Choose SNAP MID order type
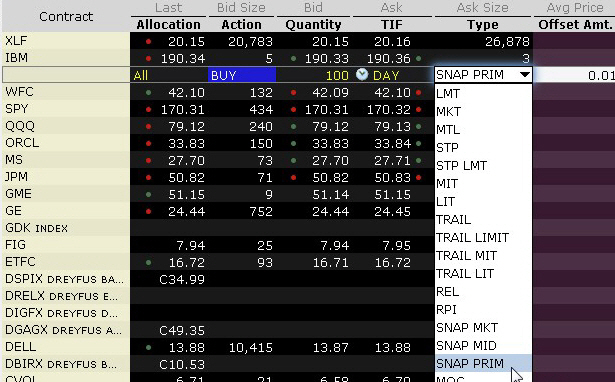Image resolution: width=615 pixels, height=382 pixels. [483, 346]
